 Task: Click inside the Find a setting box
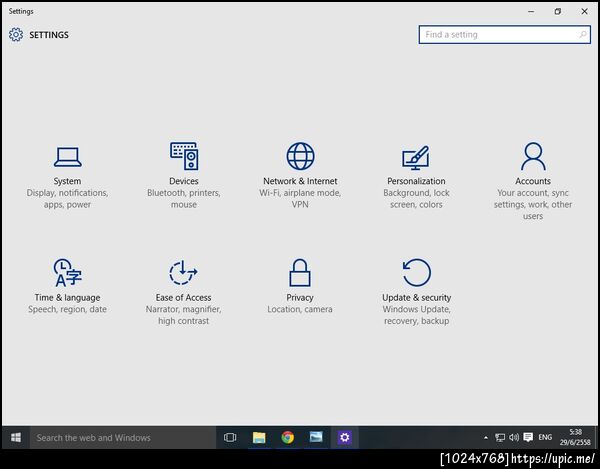click(505, 34)
